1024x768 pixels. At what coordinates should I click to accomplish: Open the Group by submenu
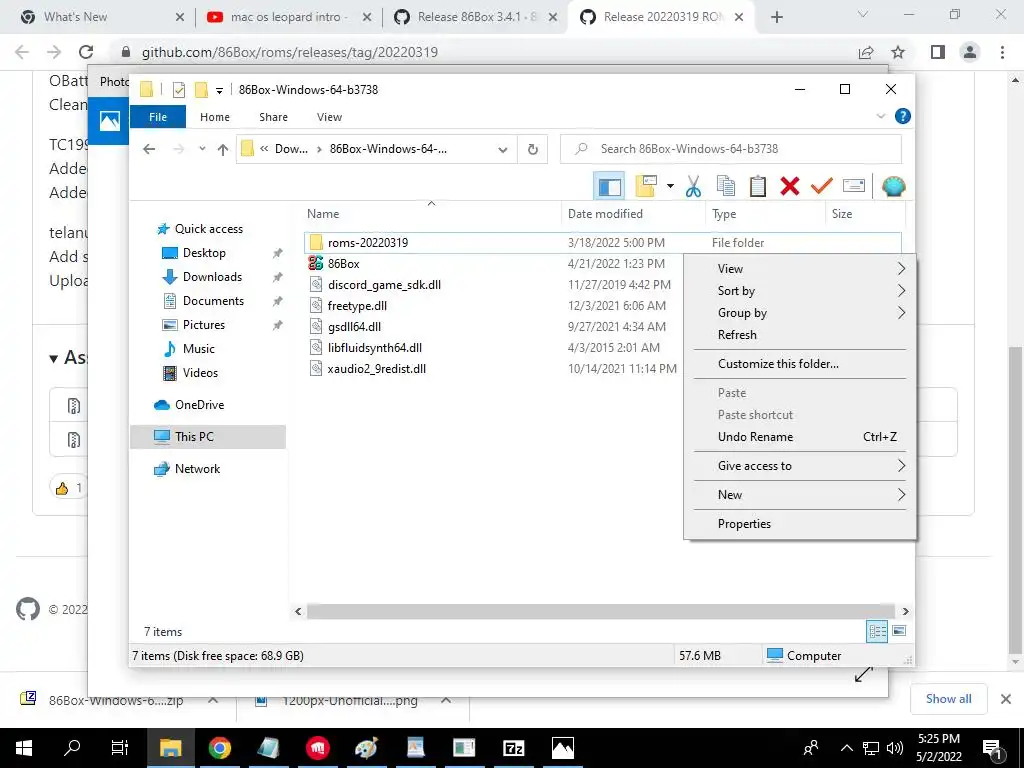coord(800,313)
